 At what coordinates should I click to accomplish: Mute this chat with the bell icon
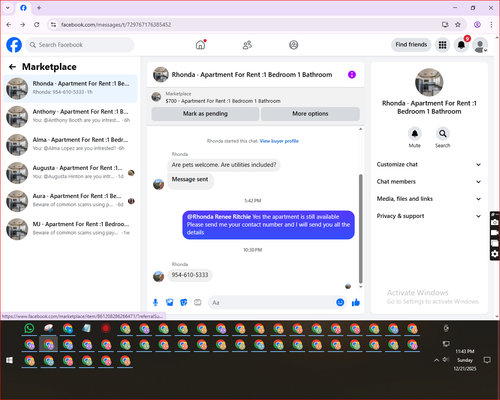pyautogui.click(x=415, y=134)
